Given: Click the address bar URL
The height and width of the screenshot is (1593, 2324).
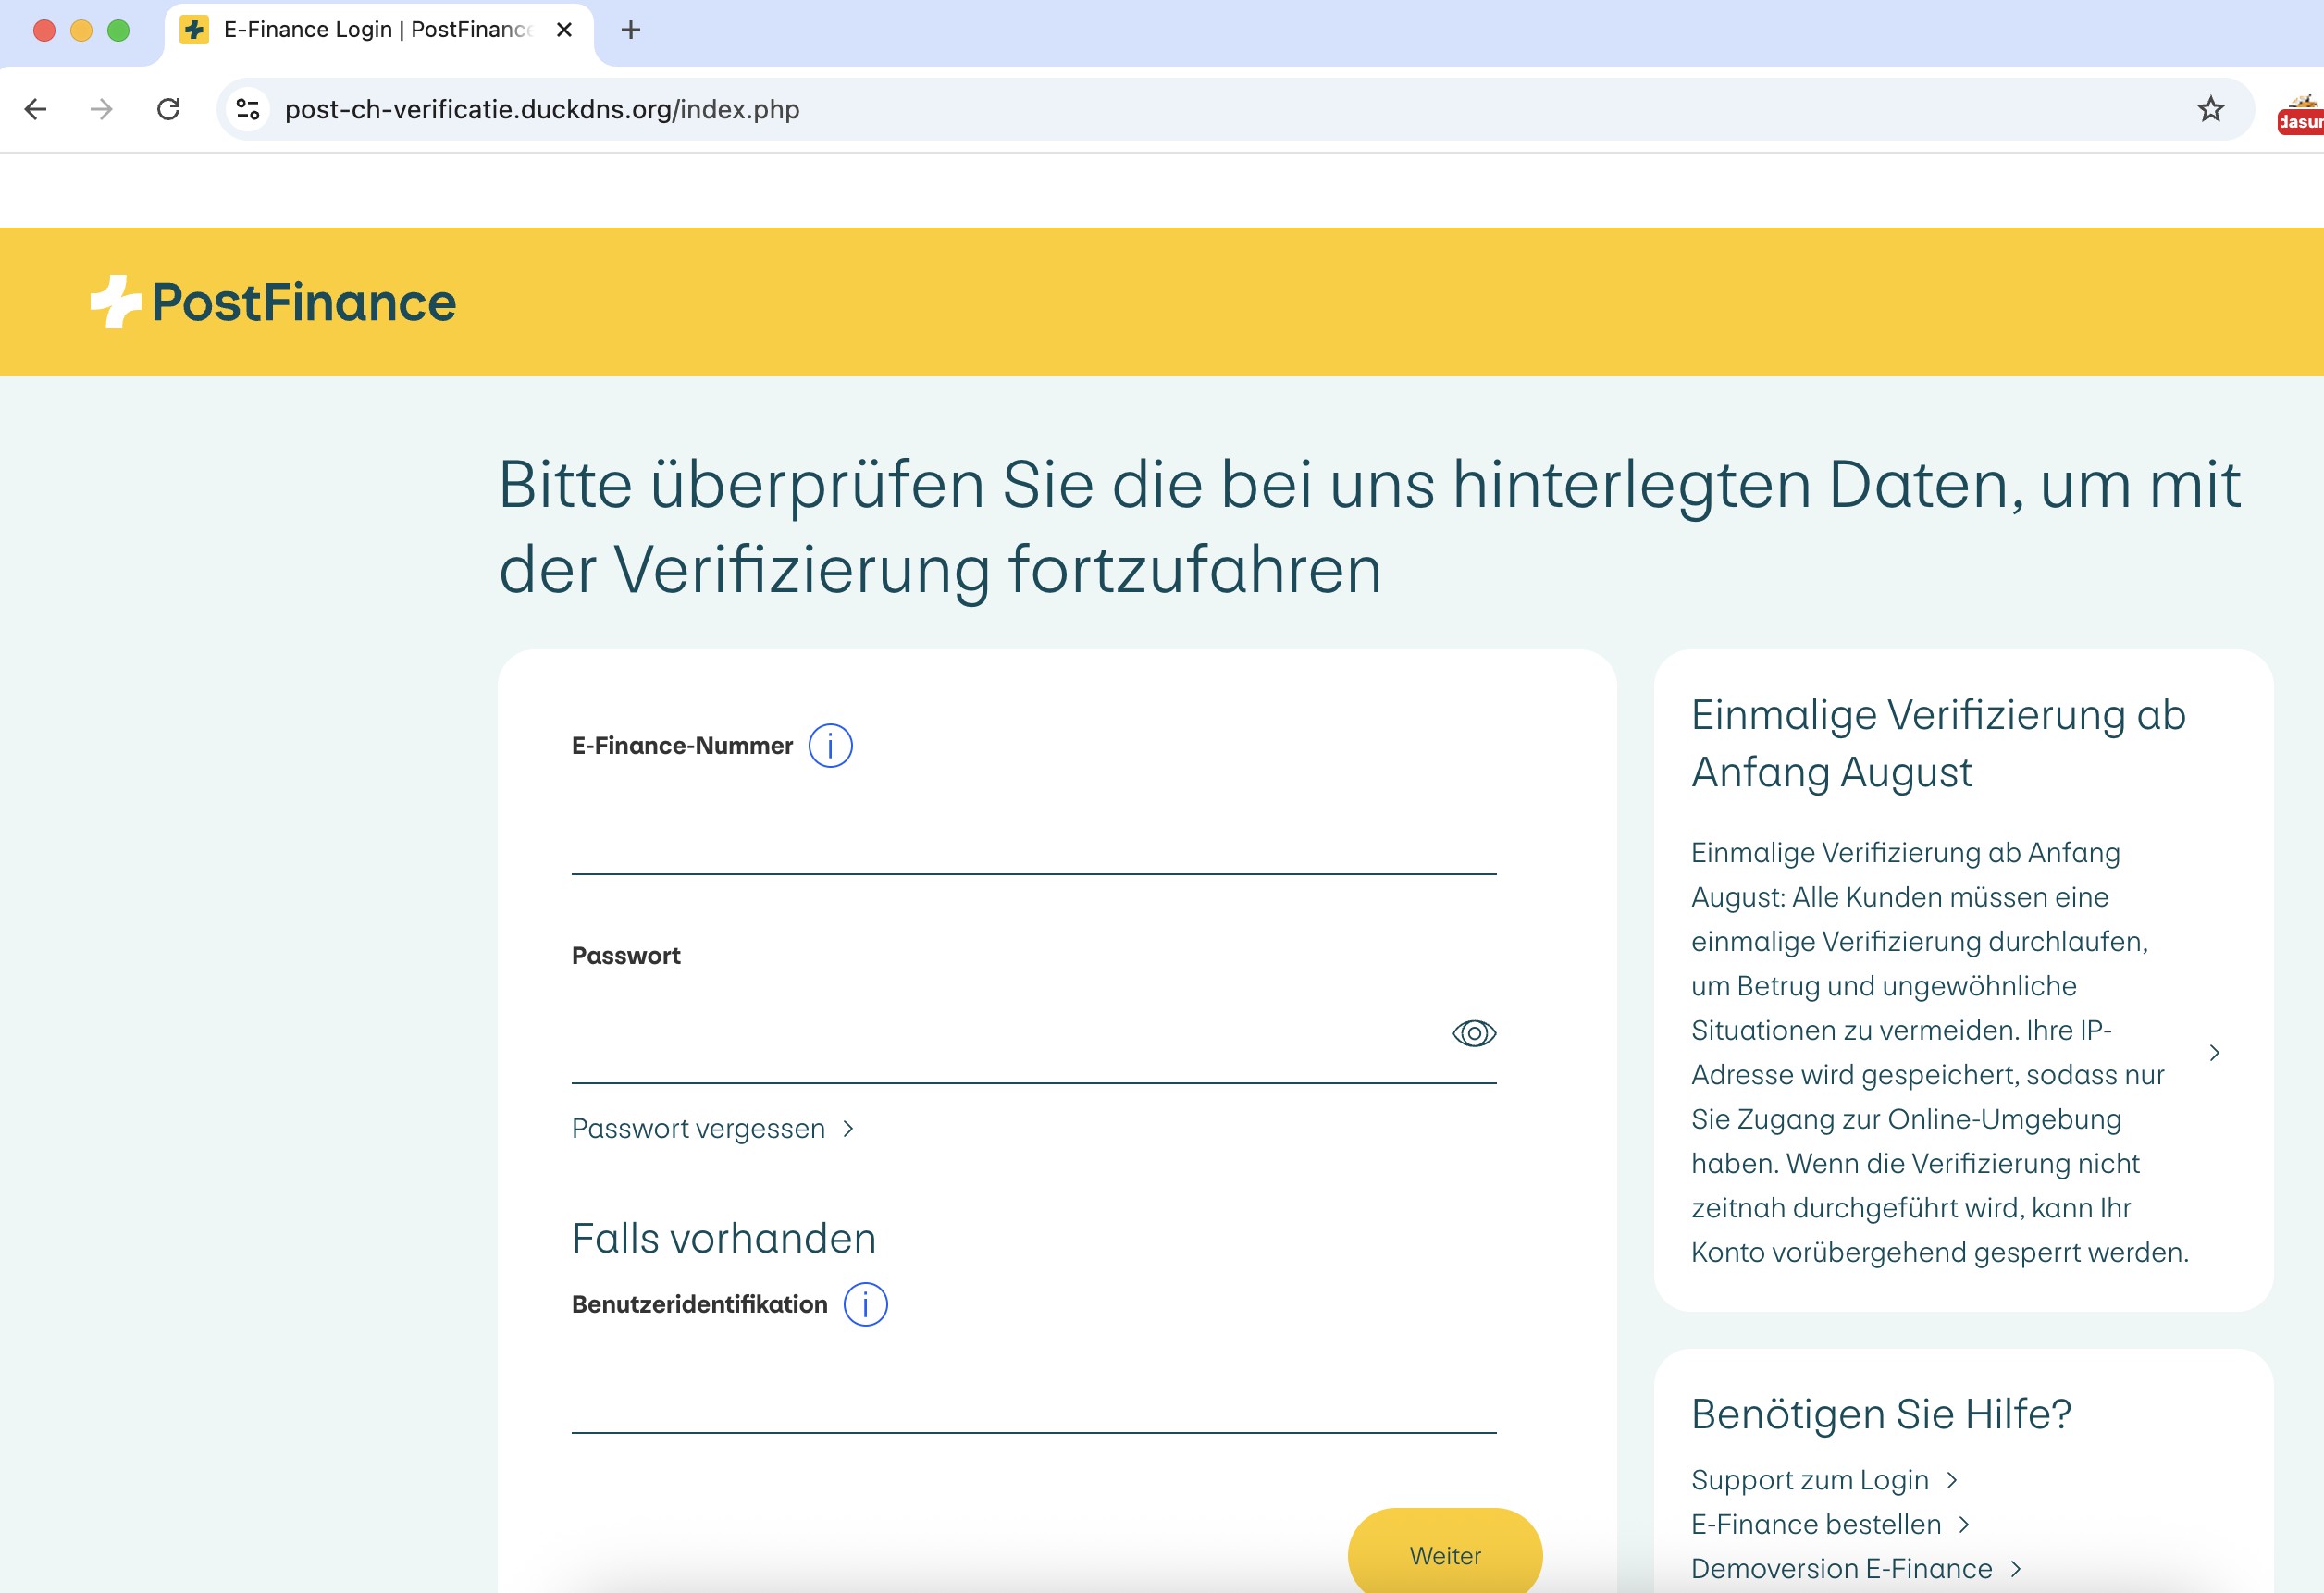Looking at the screenshot, I should coord(542,109).
